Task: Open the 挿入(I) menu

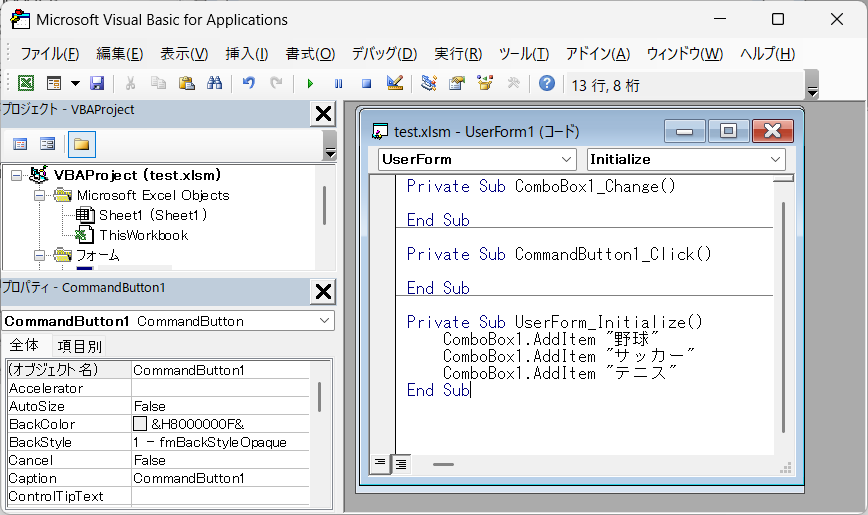Action: 247,54
